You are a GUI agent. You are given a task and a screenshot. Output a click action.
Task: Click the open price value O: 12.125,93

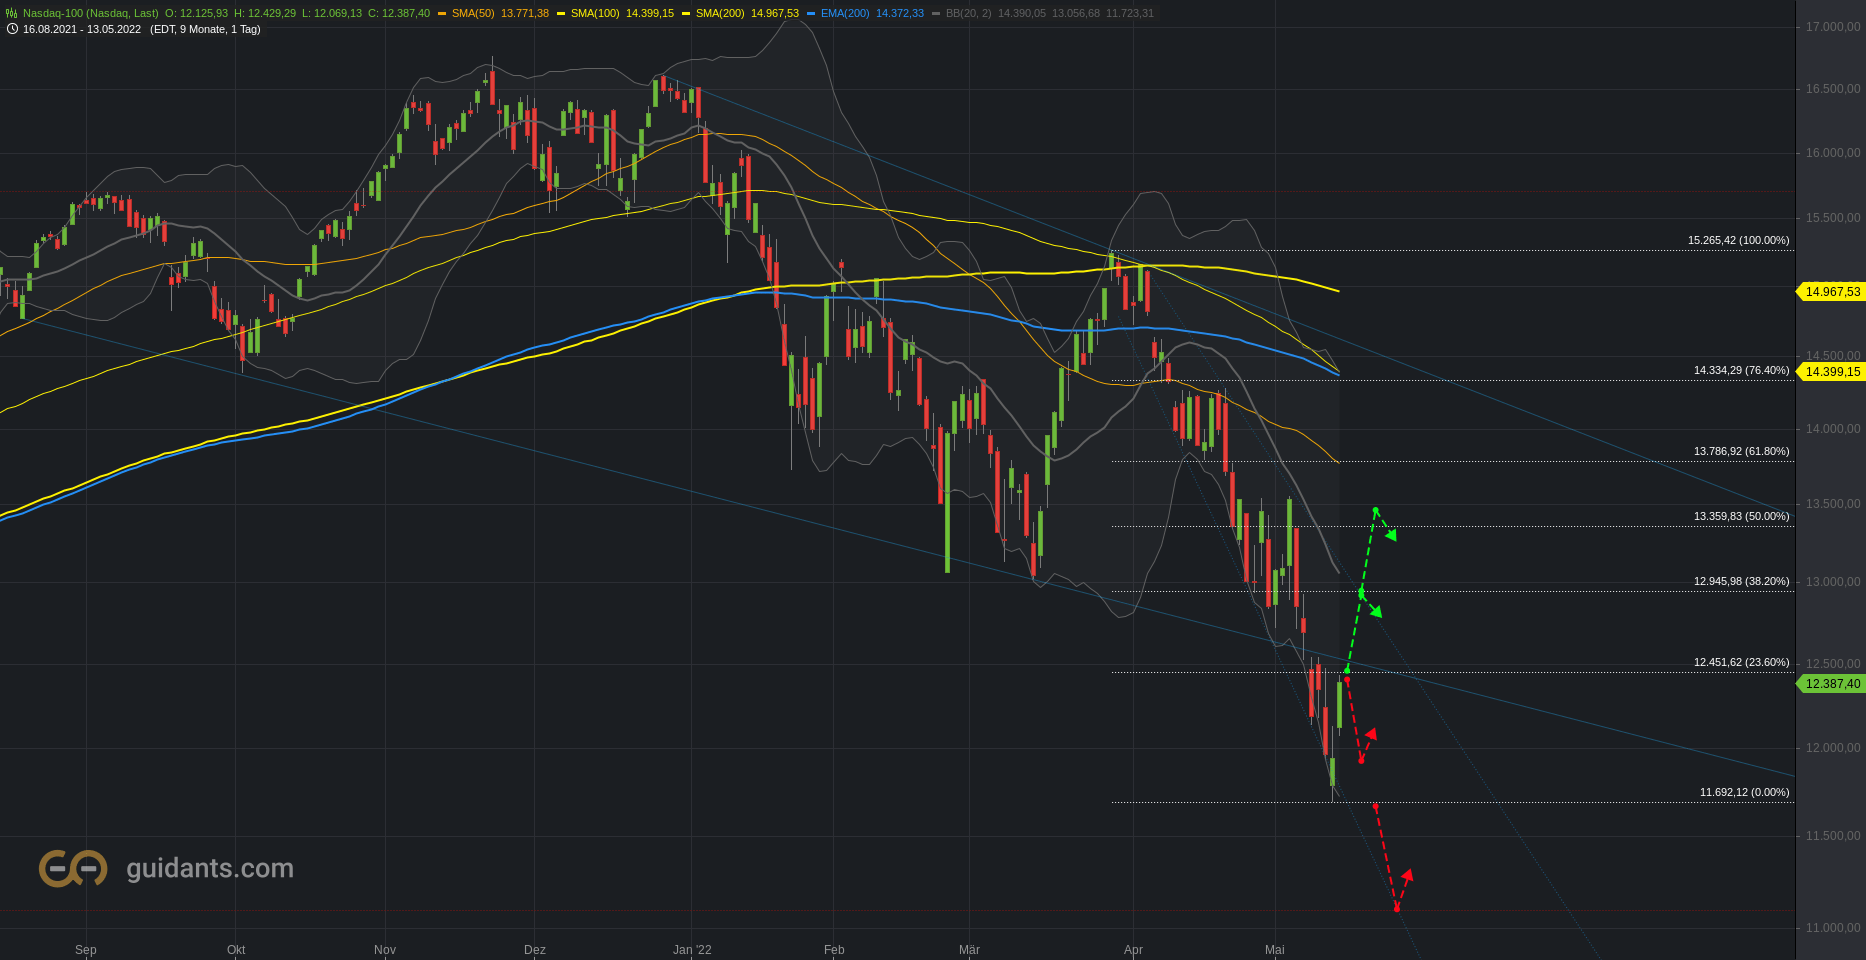pyautogui.click(x=196, y=14)
